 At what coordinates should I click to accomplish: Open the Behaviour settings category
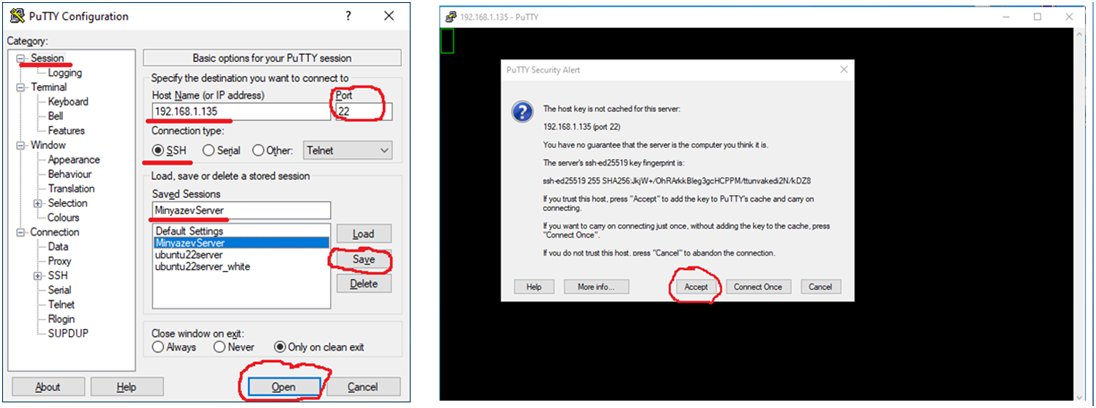point(70,174)
